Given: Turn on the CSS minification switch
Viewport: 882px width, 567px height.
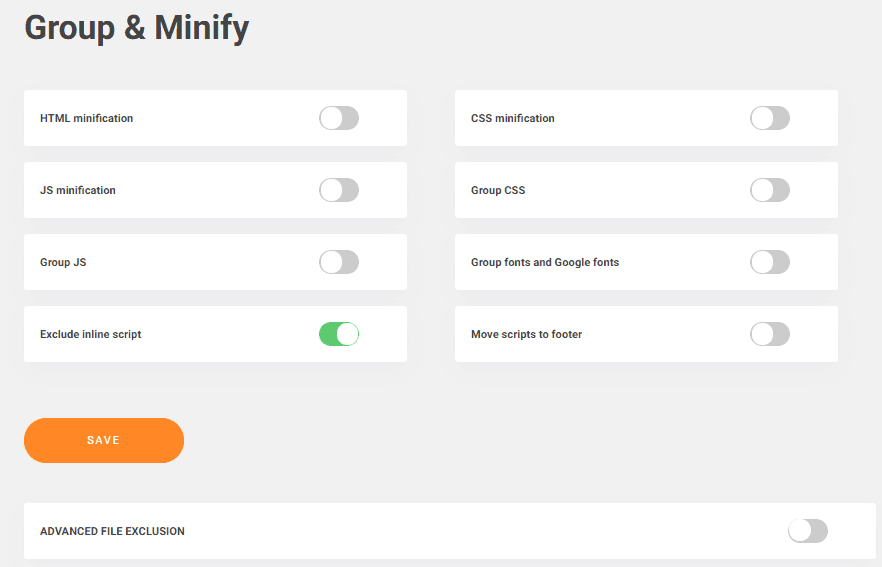Looking at the screenshot, I should [769, 118].
